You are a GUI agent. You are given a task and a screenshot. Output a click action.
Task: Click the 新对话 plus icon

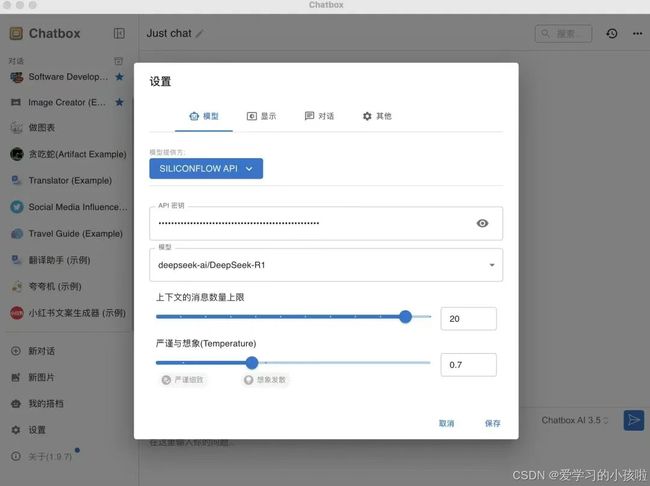(x=16, y=351)
